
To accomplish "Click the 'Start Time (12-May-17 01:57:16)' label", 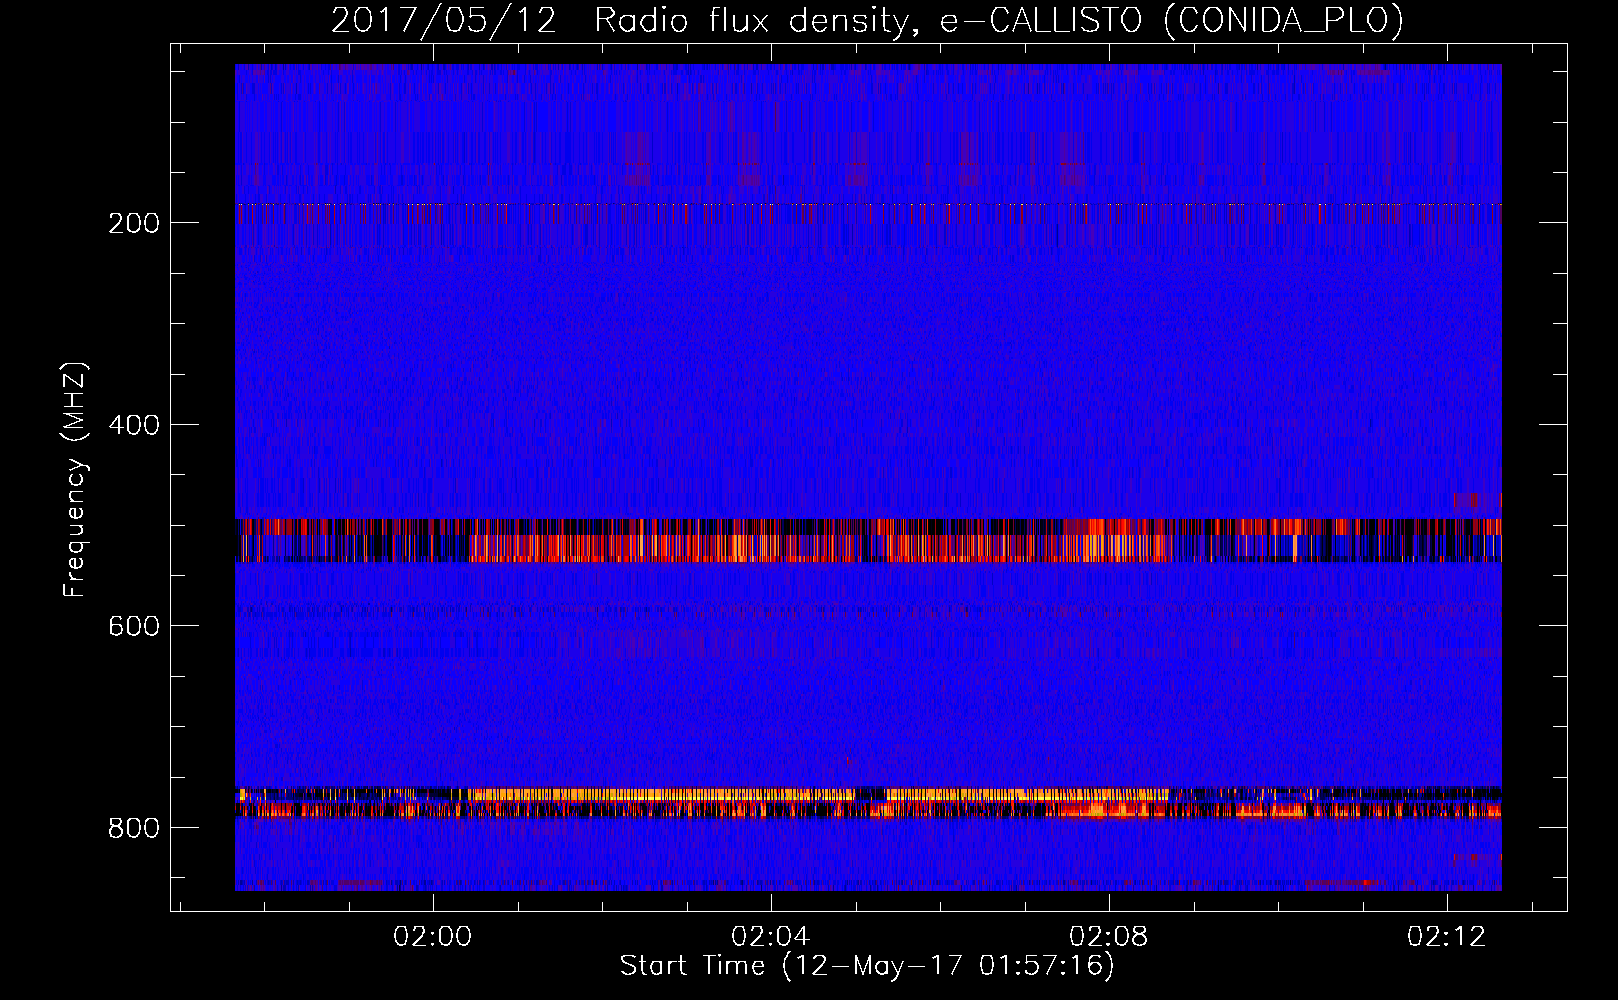I will tap(867, 966).
